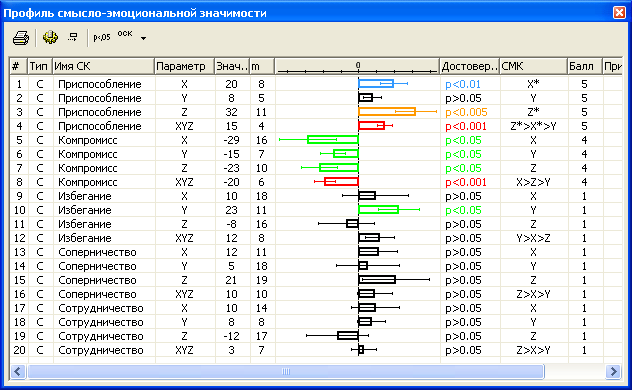
Task: Click the 'Достовер..' column header
Action: click(470, 66)
